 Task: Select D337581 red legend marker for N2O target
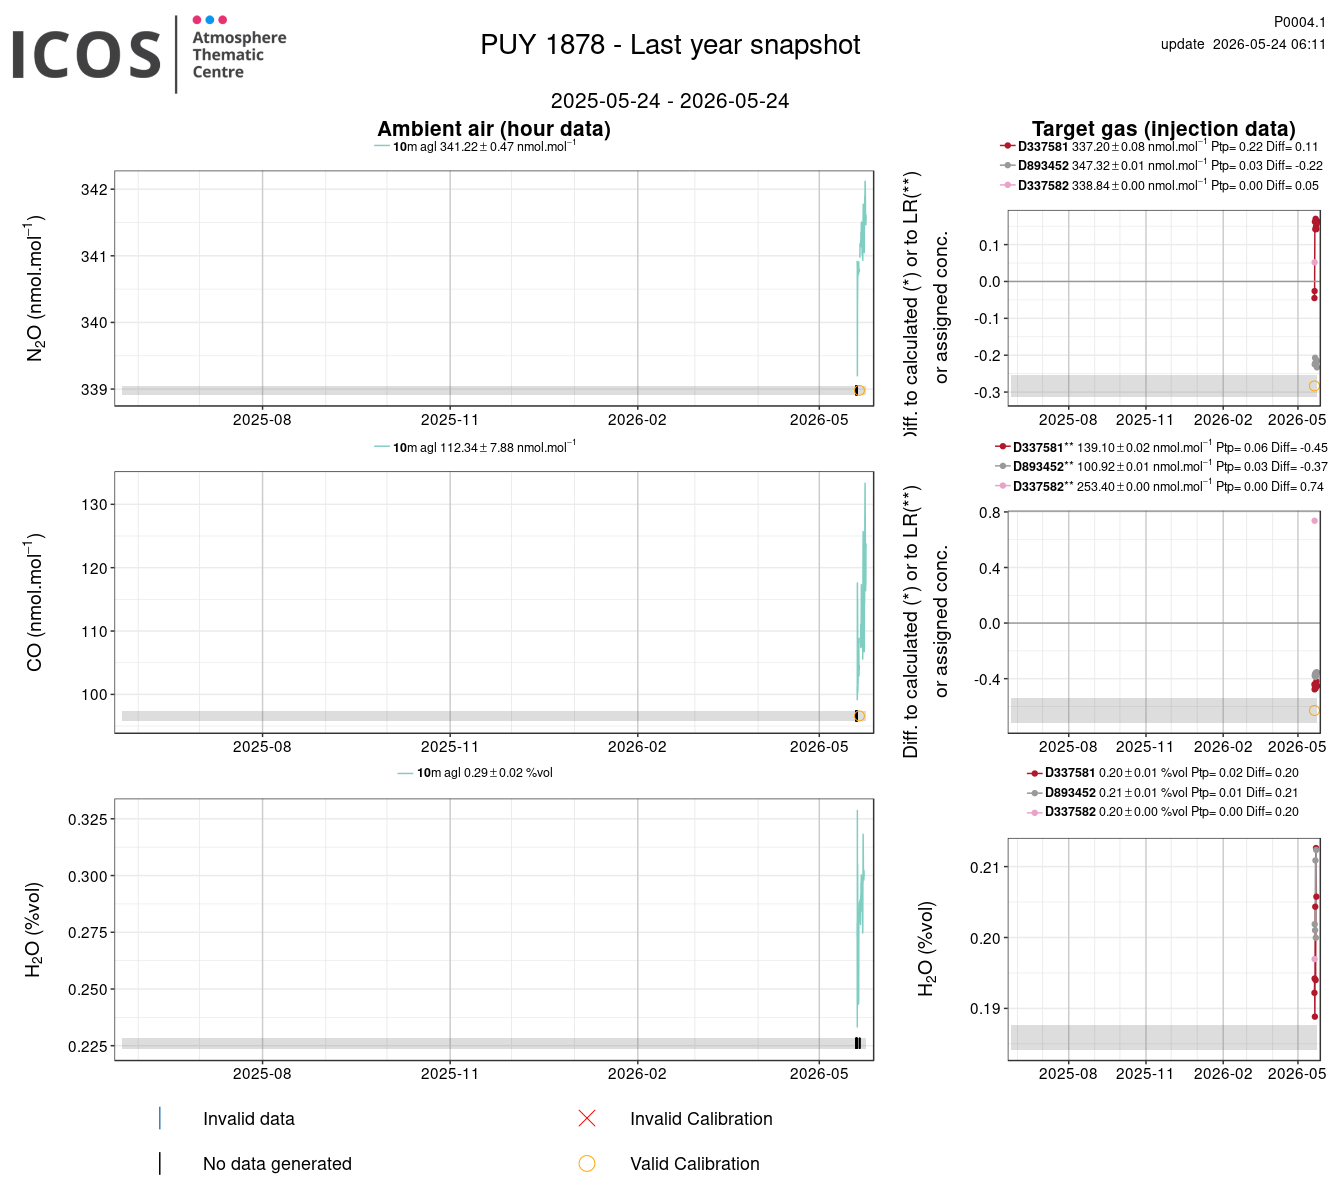(1007, 146)
